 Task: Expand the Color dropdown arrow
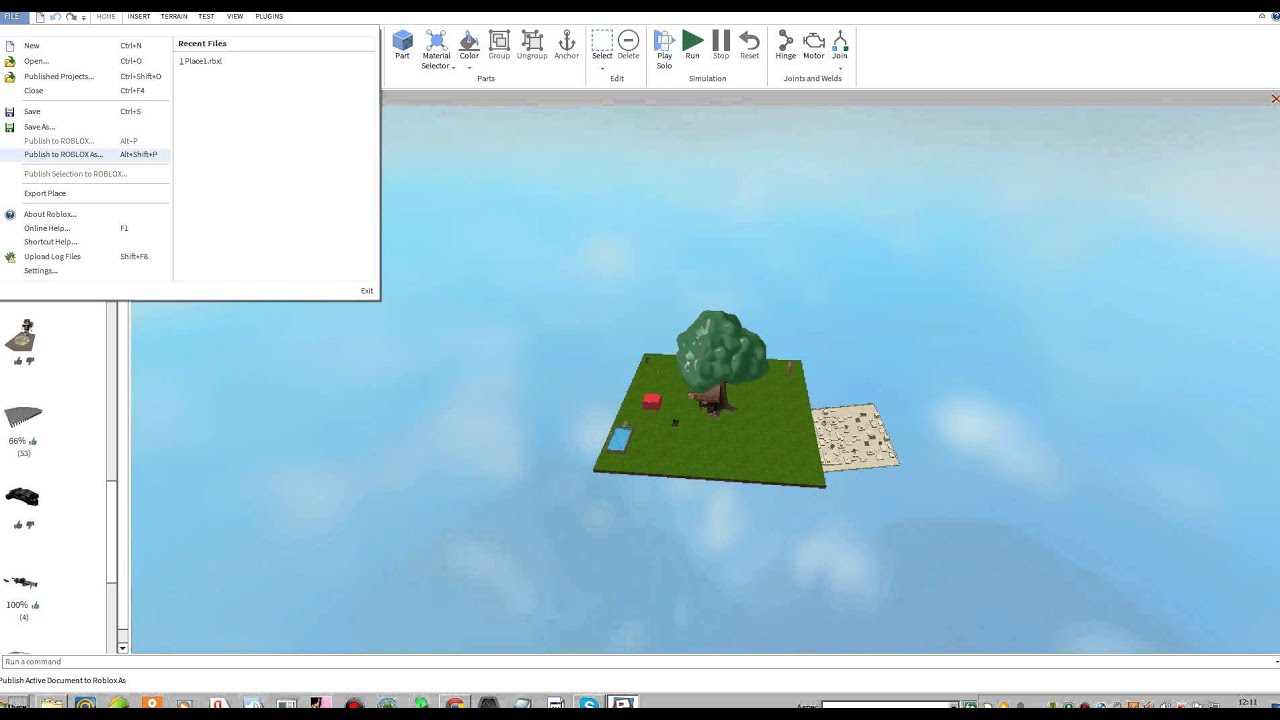coord(469,67)
